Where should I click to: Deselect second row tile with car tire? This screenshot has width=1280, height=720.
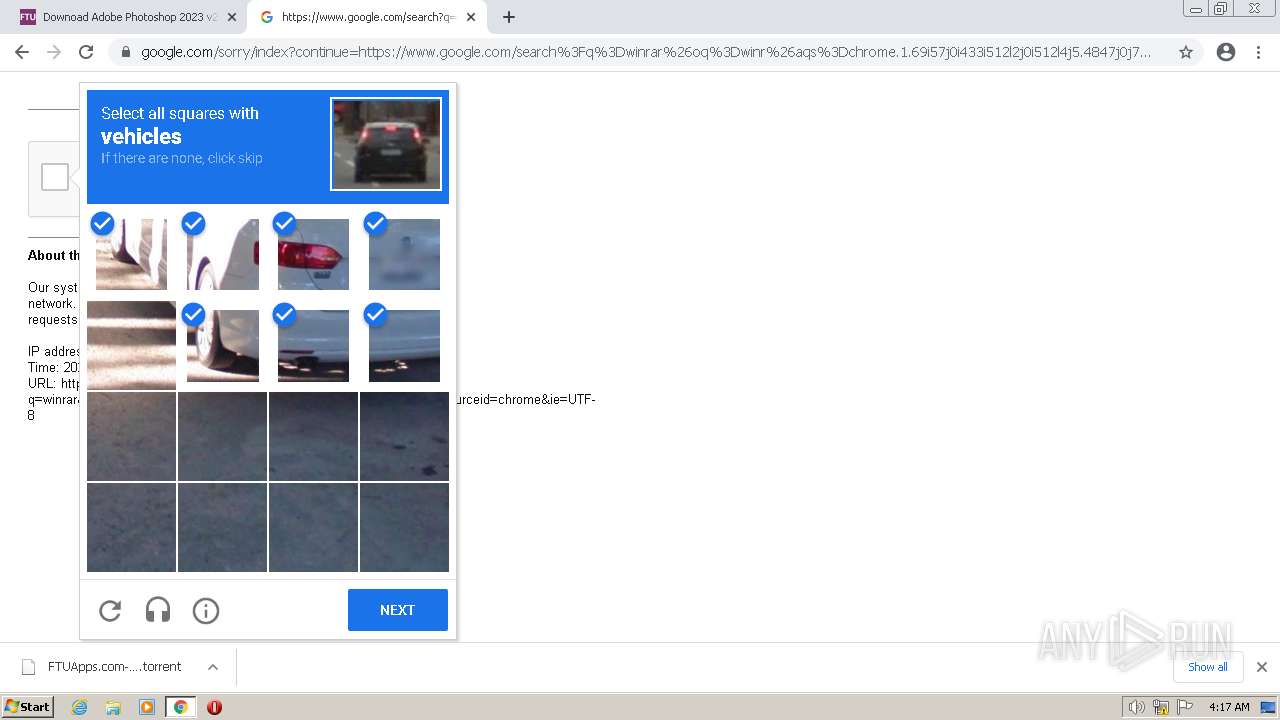[222, 345]
